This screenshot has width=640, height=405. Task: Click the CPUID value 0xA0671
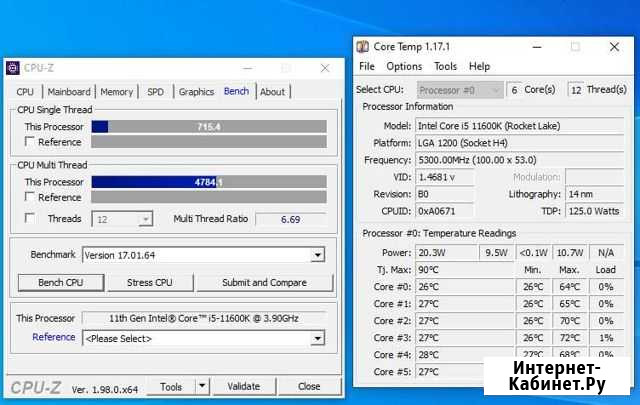(444, 211)
